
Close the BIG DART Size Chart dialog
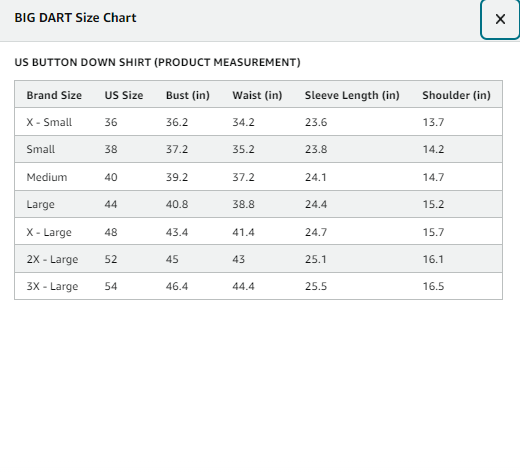coord(500,19)
